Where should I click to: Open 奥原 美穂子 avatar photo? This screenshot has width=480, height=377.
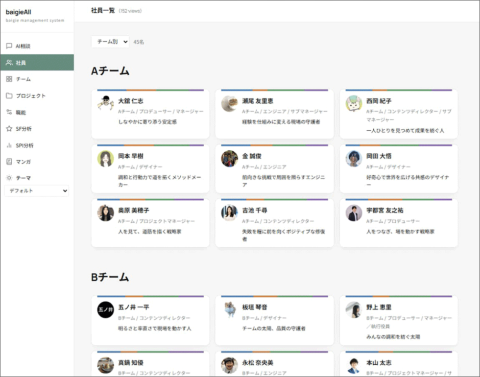point(106,213)
